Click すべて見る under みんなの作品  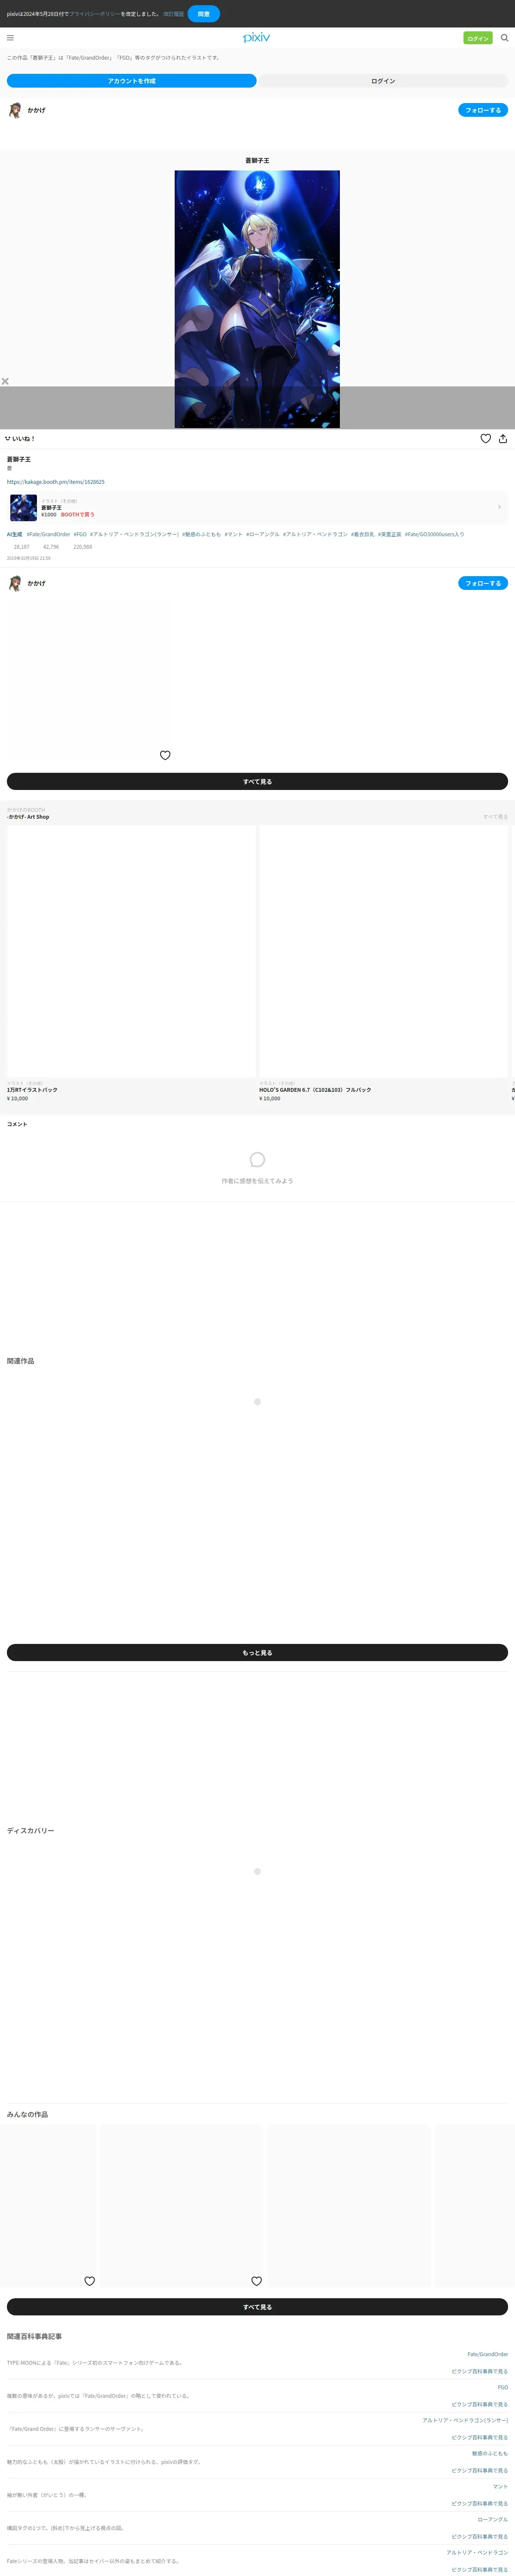click(x=257, y=2307)
